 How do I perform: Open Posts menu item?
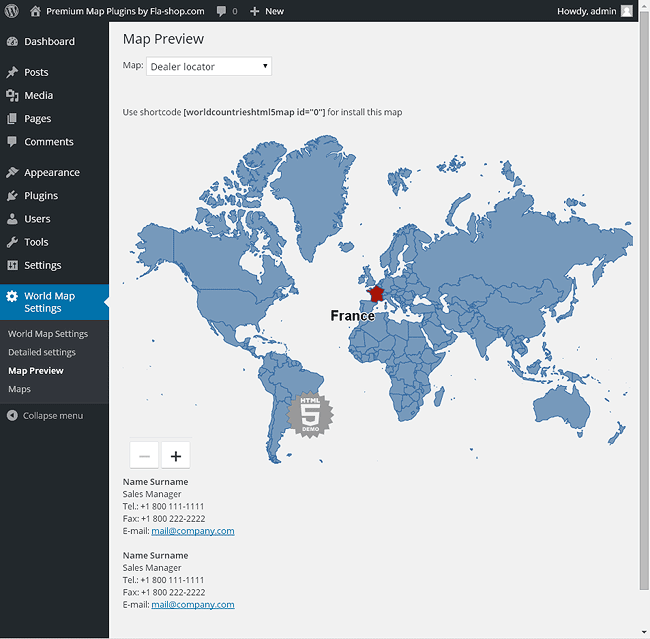(x=54, y=72)
